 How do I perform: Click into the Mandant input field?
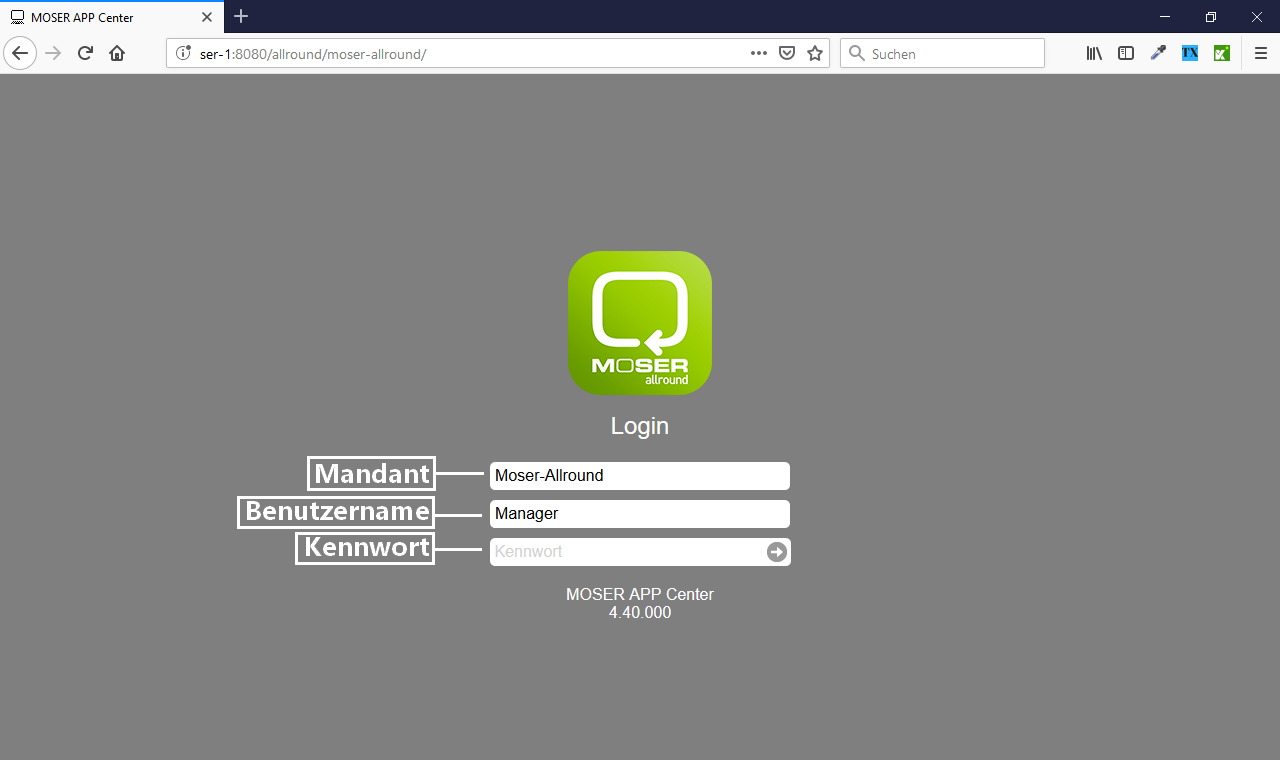pos(640,476)
